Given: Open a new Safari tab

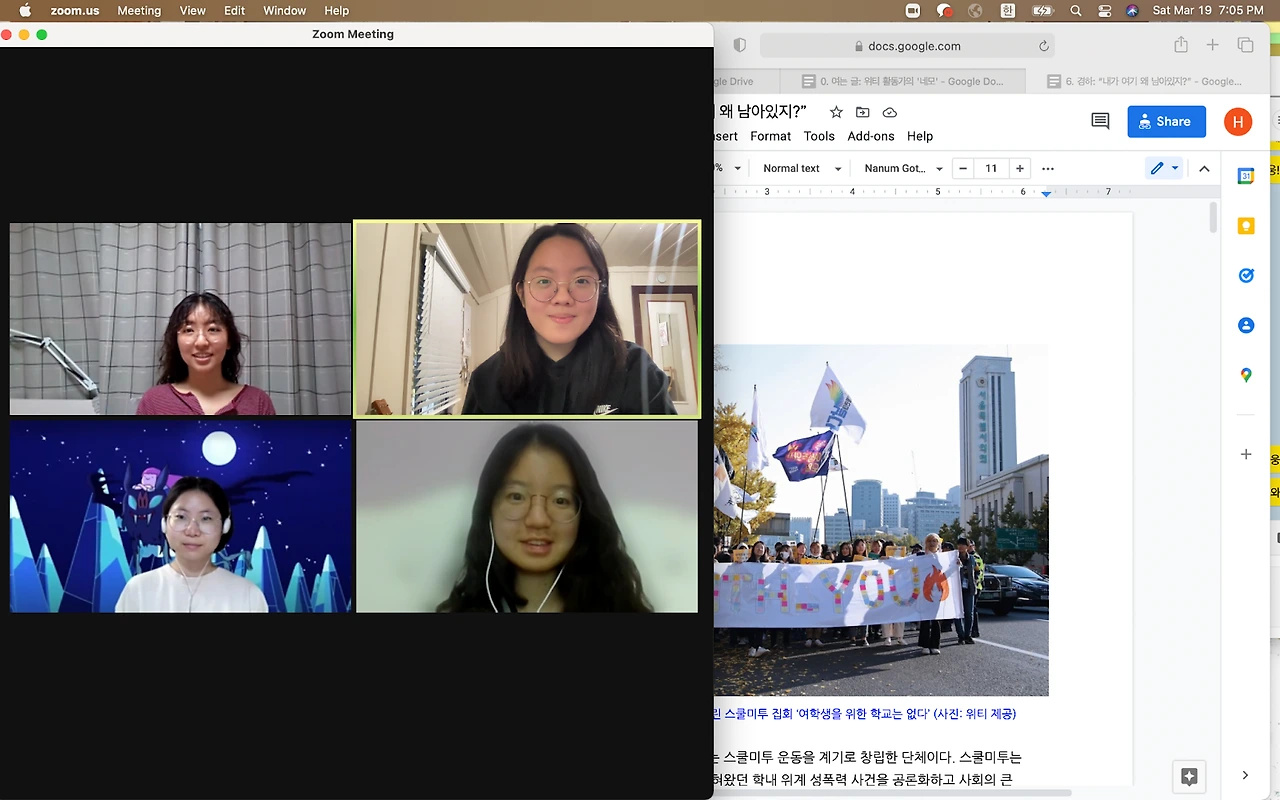Looking at the screenshot, I should click(1212, 45).
